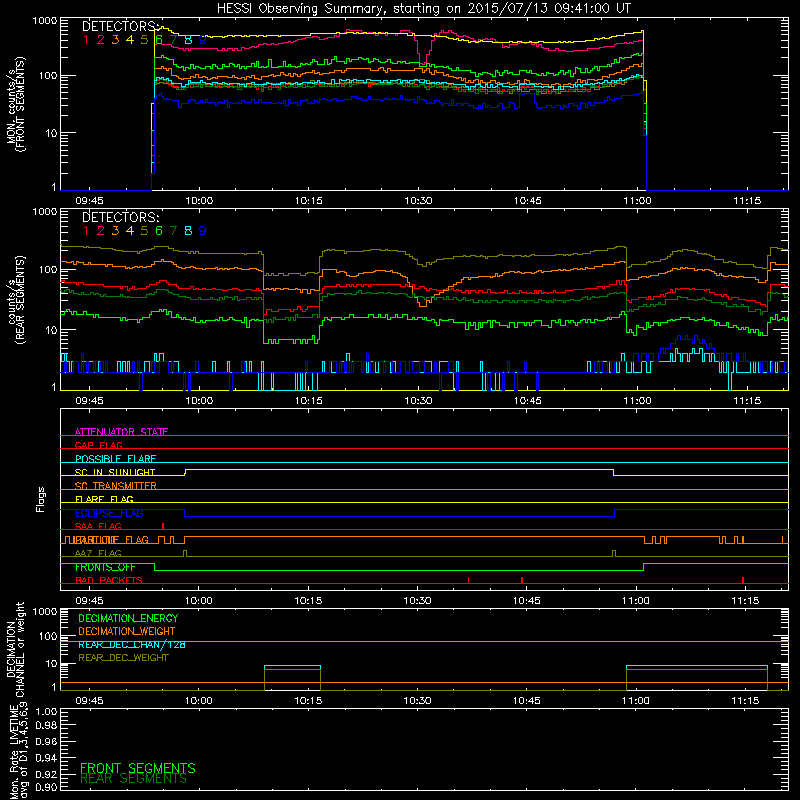800x800 pixels.
Task: Click the FRONT SEGMENTS livetime legend label
Action: click(x=138, y=768)
